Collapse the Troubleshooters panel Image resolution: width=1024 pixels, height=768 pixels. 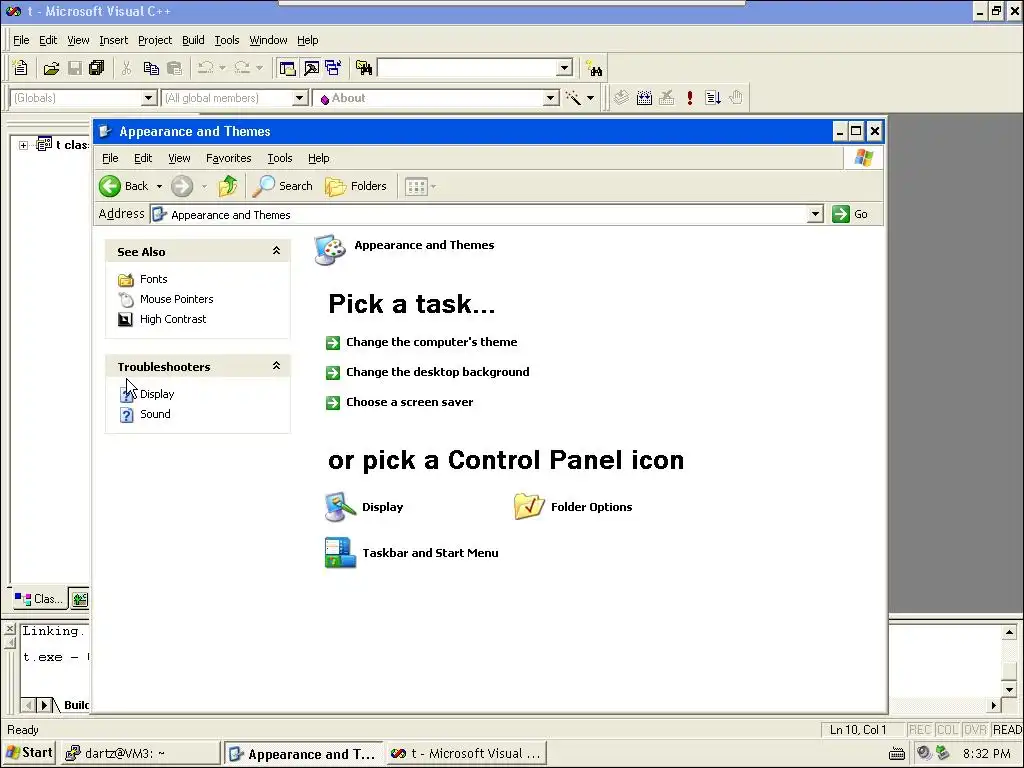click(x=276, y=366)
